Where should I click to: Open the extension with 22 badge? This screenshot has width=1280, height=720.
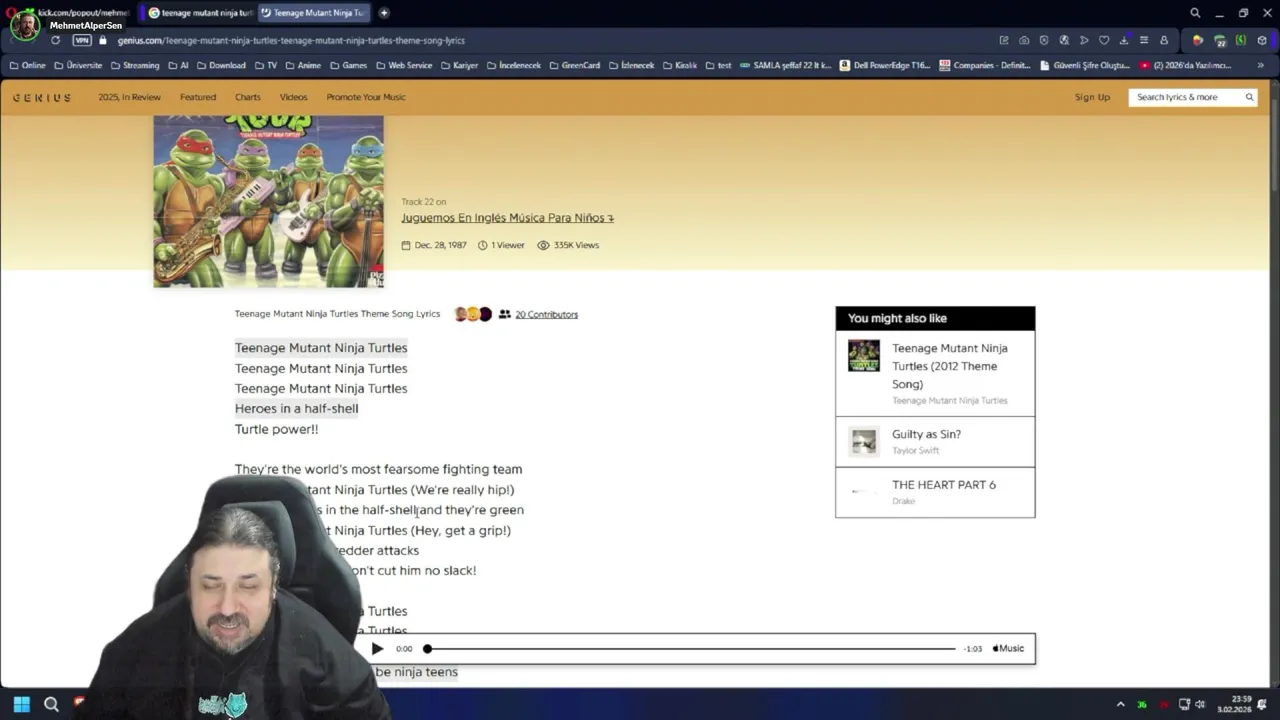pyautogui.click(x=1220, y=40)
